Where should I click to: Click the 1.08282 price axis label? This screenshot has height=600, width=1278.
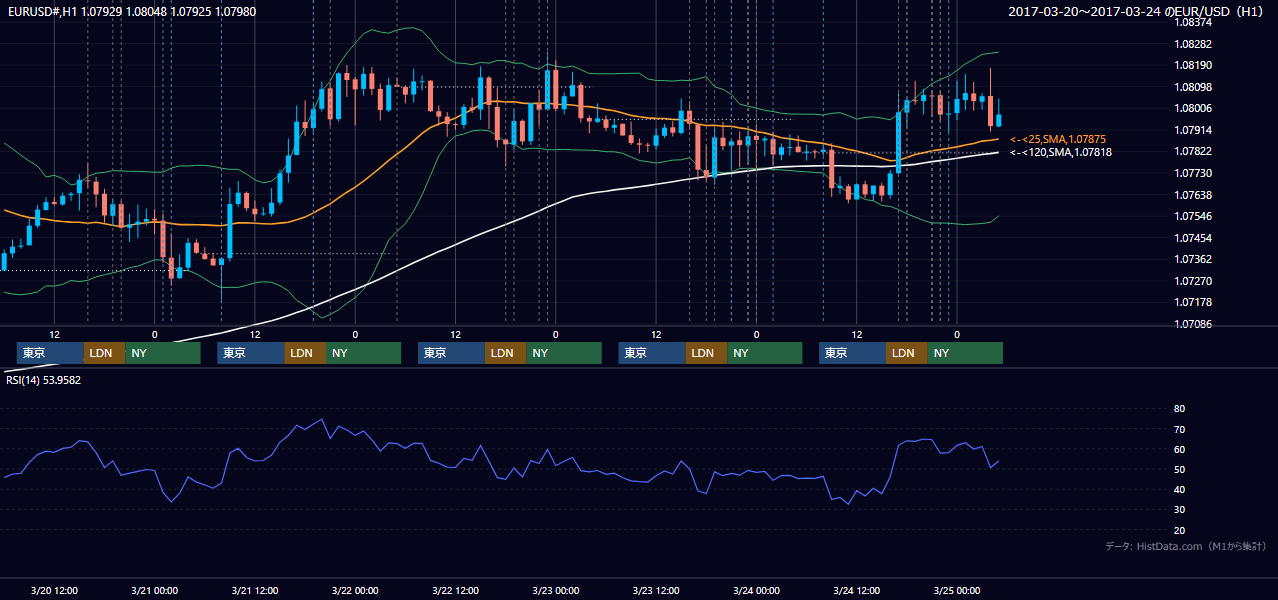point(1193,44)
